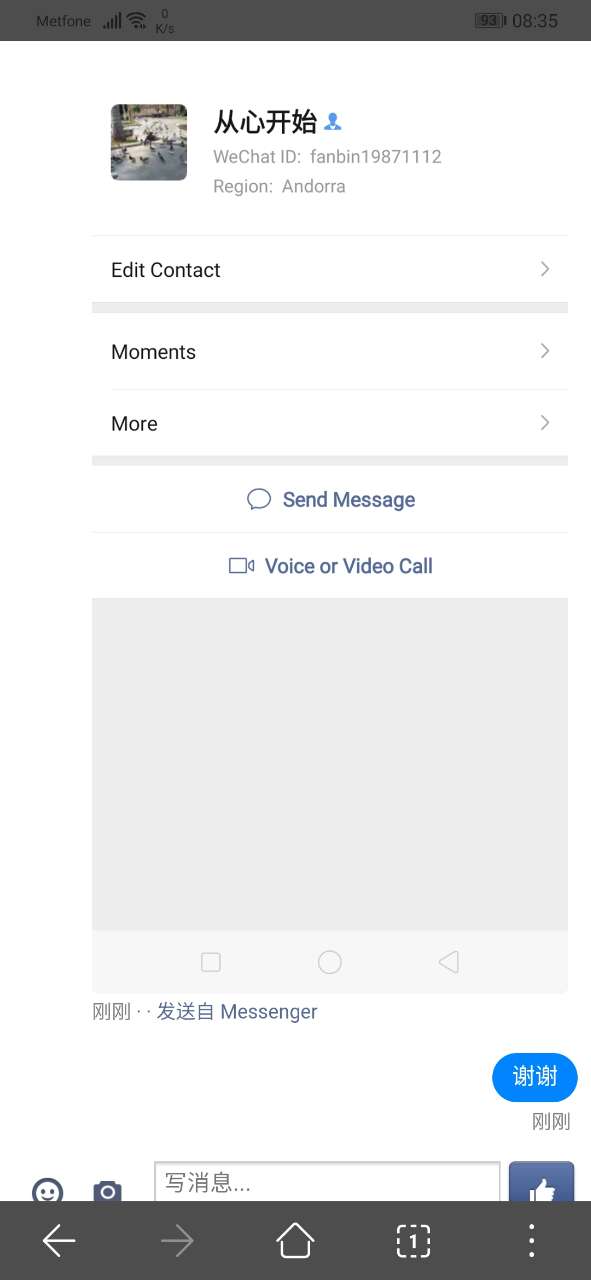Open Moments row chevron
591x1280 pixels.
coord(545,351)
